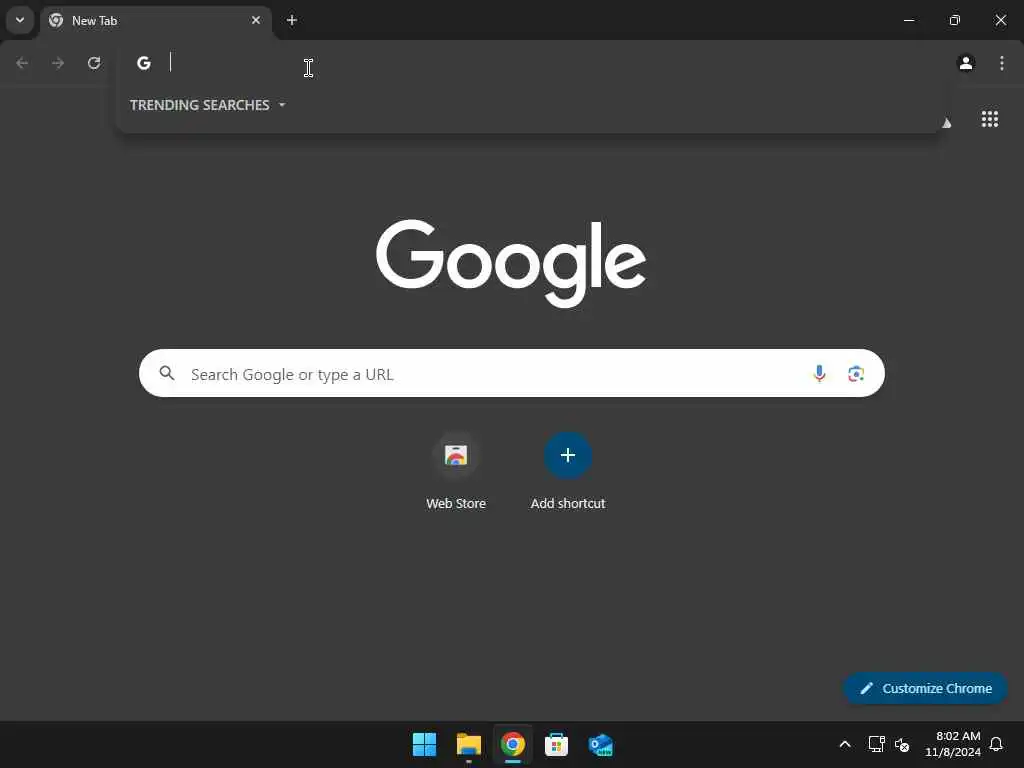Screen dimensions: 1024x768
Task: Open a new tab with plus button
Action: pyautogui.click(x=292, y=20)
